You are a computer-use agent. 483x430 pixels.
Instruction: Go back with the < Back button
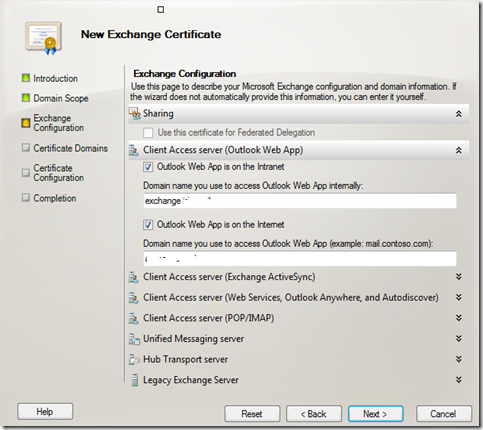tap(314, 414)
